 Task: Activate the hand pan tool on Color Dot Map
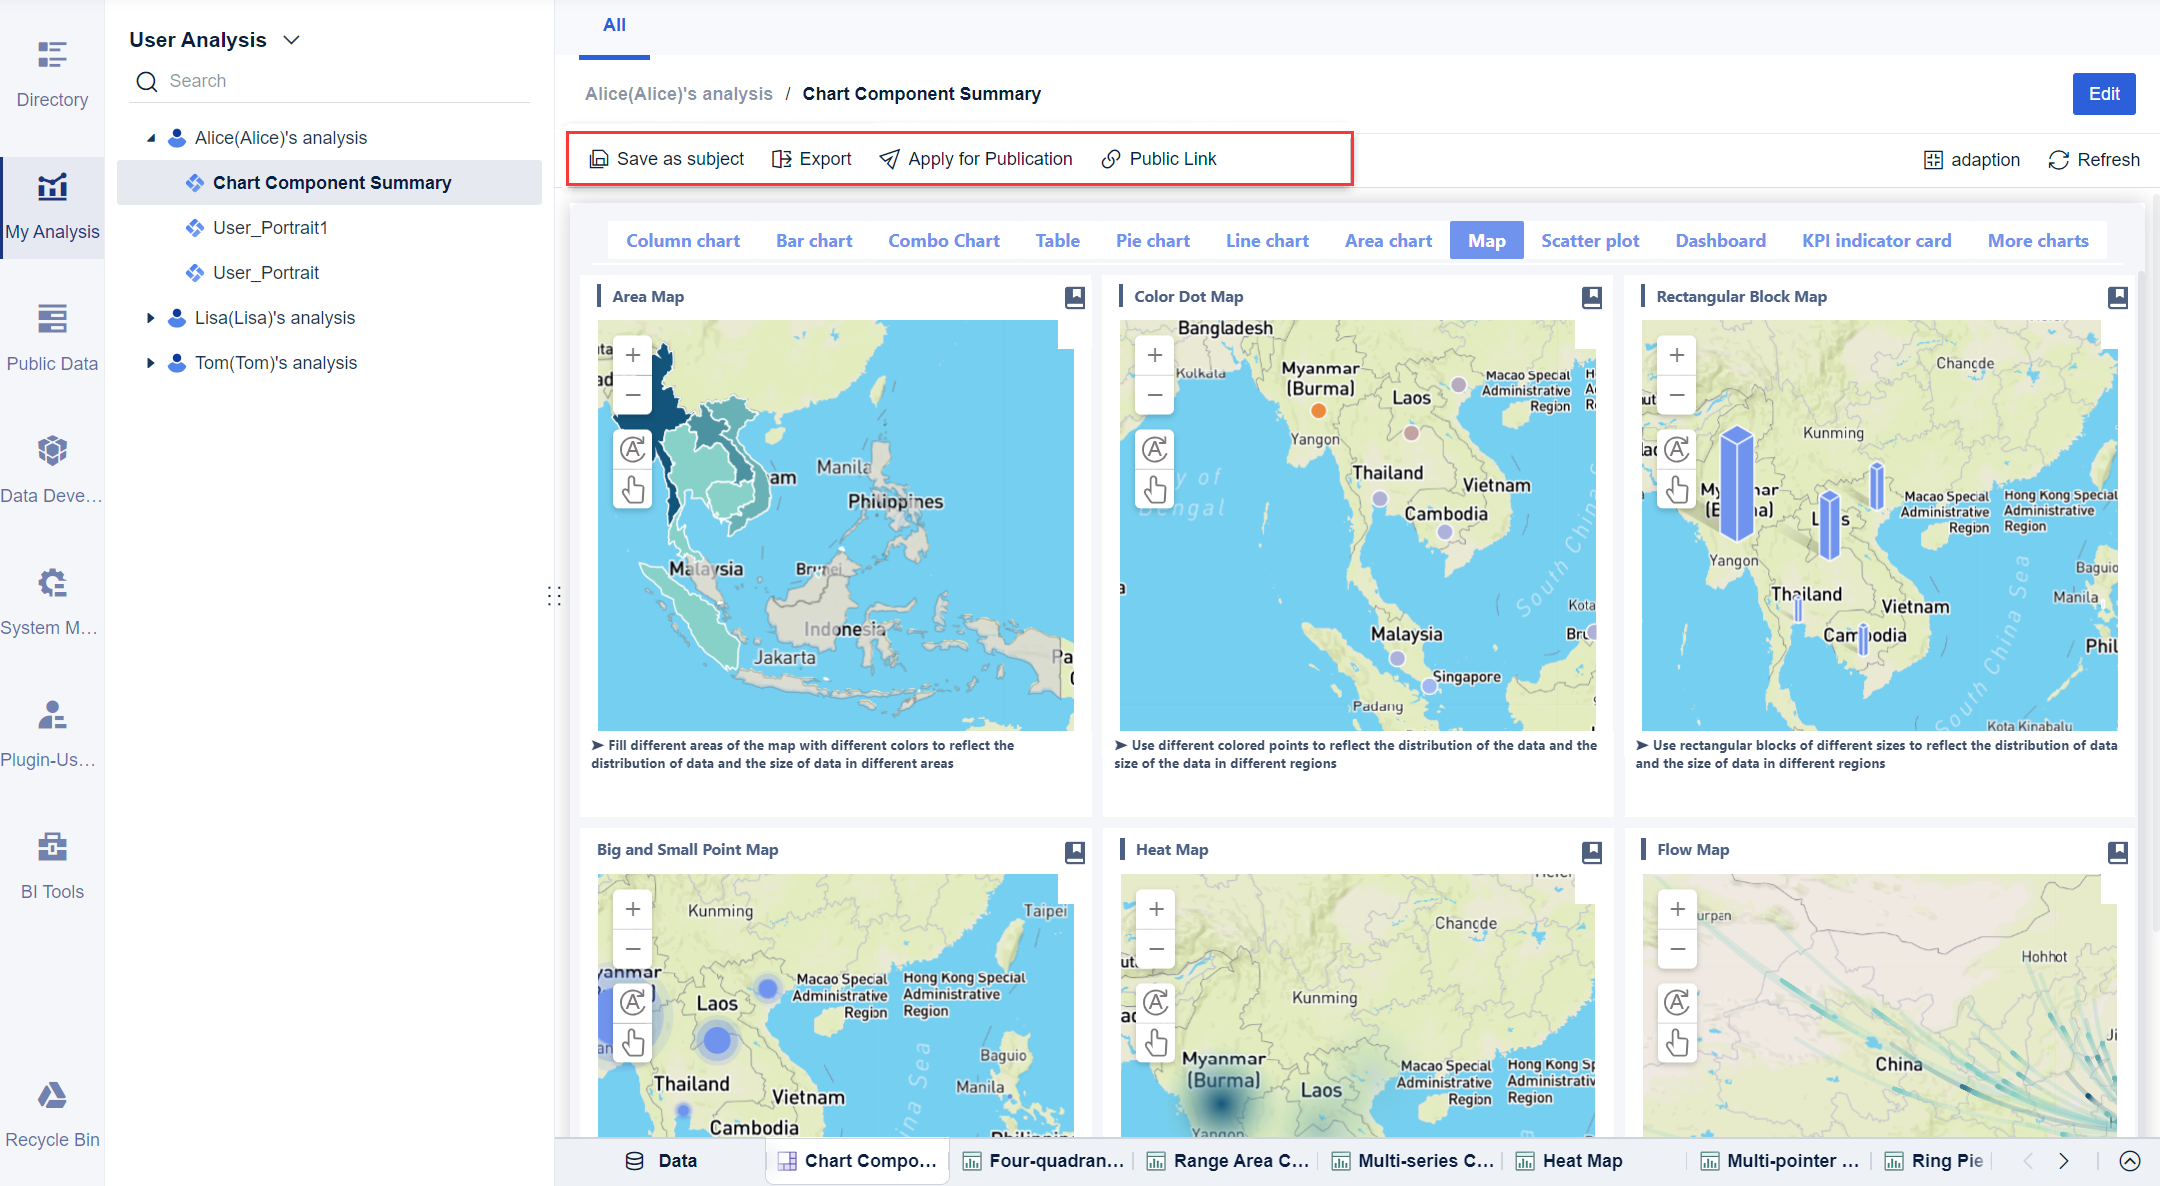tap(1155, 490)
